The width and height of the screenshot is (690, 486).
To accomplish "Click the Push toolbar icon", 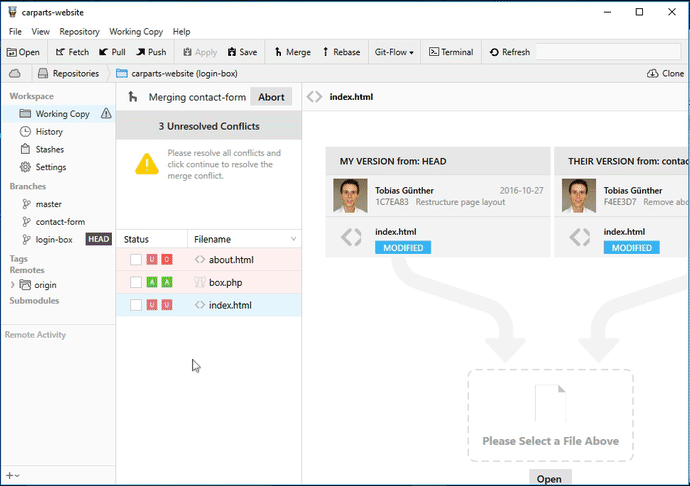I will [x=139, y=52].
